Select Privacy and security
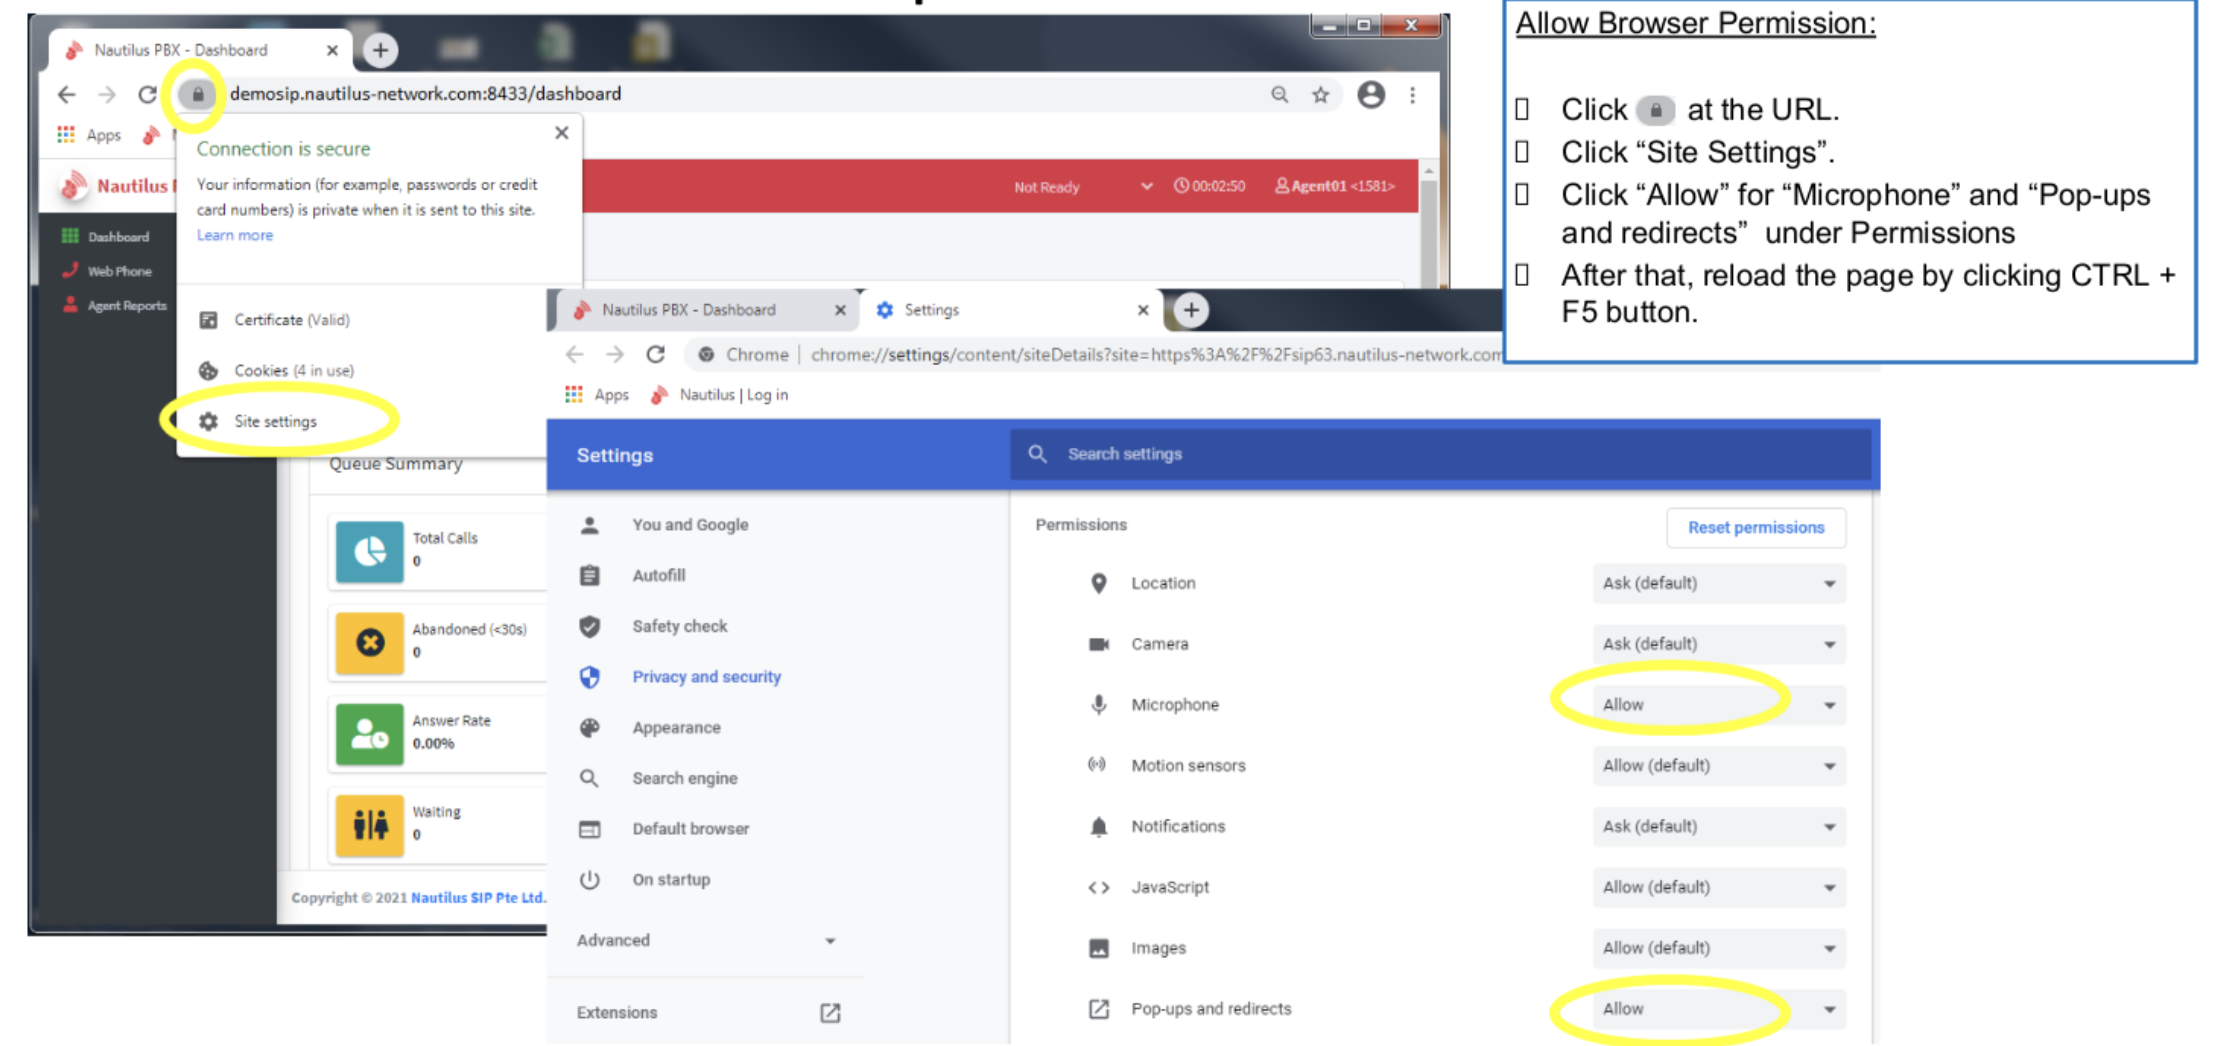The width and height of the screenshot is (2224, 1046). click(x=706, y=677)
